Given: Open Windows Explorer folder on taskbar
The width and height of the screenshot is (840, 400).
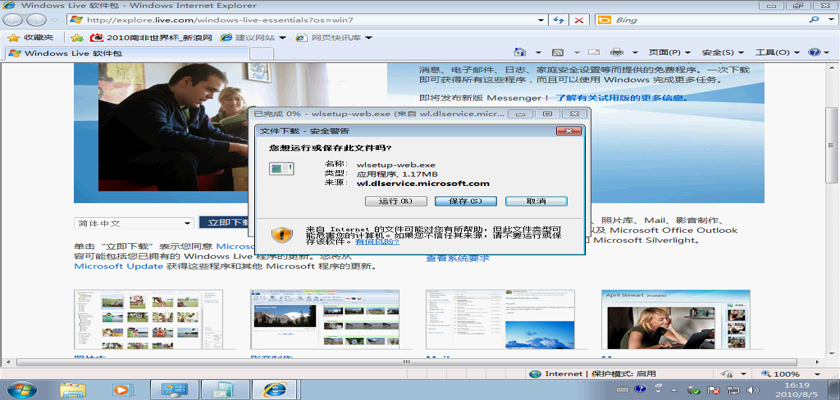Looking at the screenshot, I should pos(72,389).
